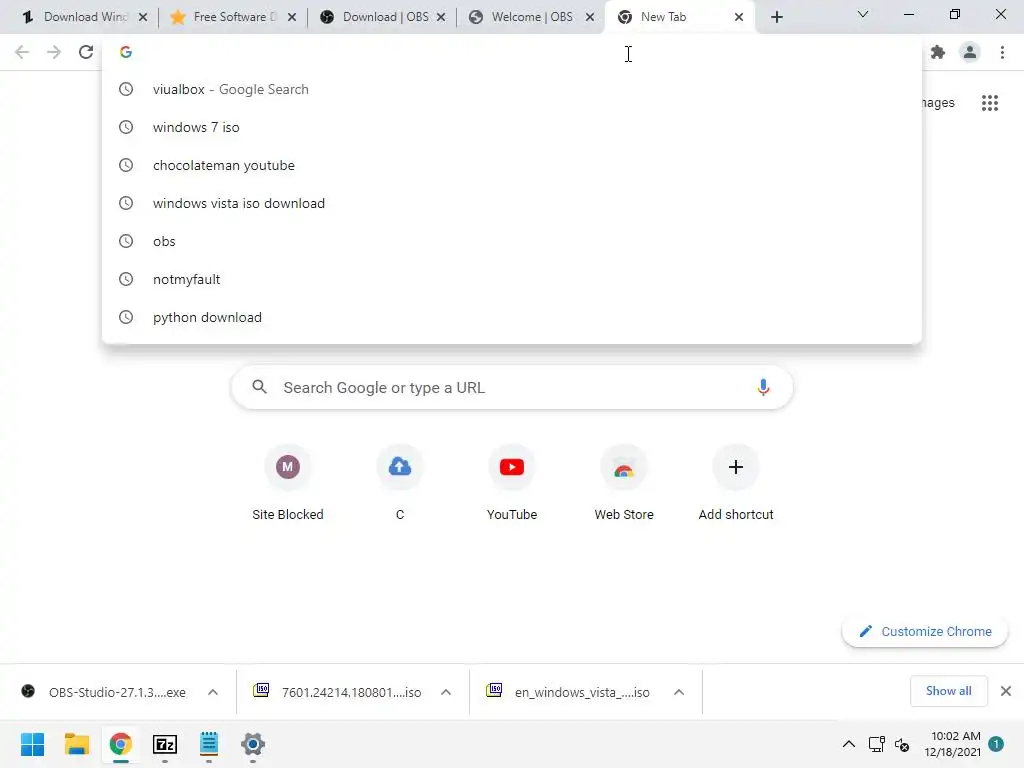The width and height of the screenshot is (1024, 768).
Task: Open File Explorer from taskbar
Action: [76, 744]
